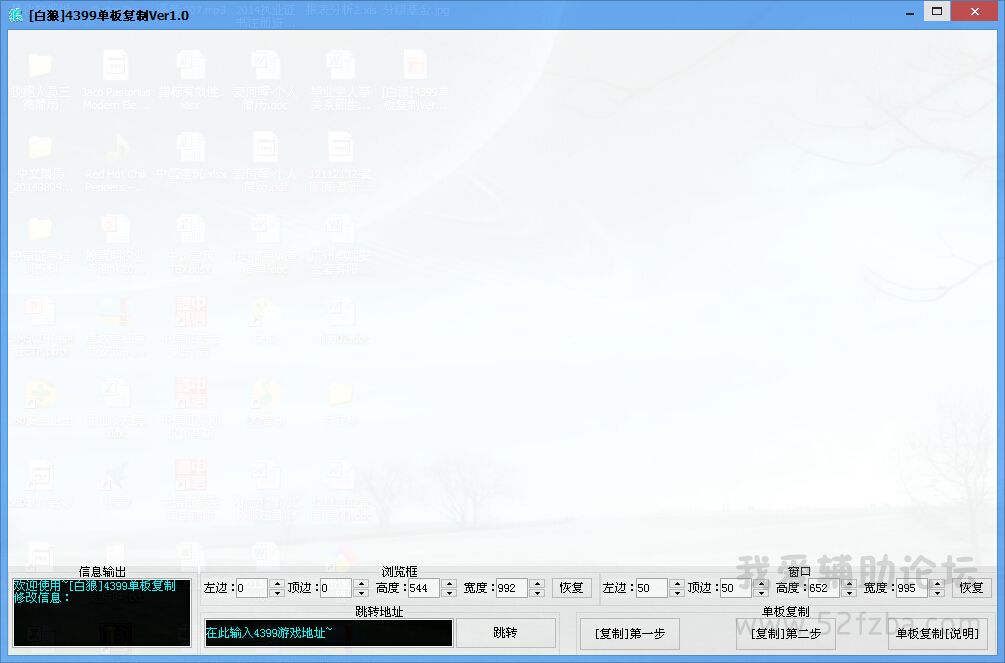Image resolution: width=1005 pixels, height=663 pixels.
Task: Decrease window 顶边 50 with down arrow
Action: pos(761,593)
